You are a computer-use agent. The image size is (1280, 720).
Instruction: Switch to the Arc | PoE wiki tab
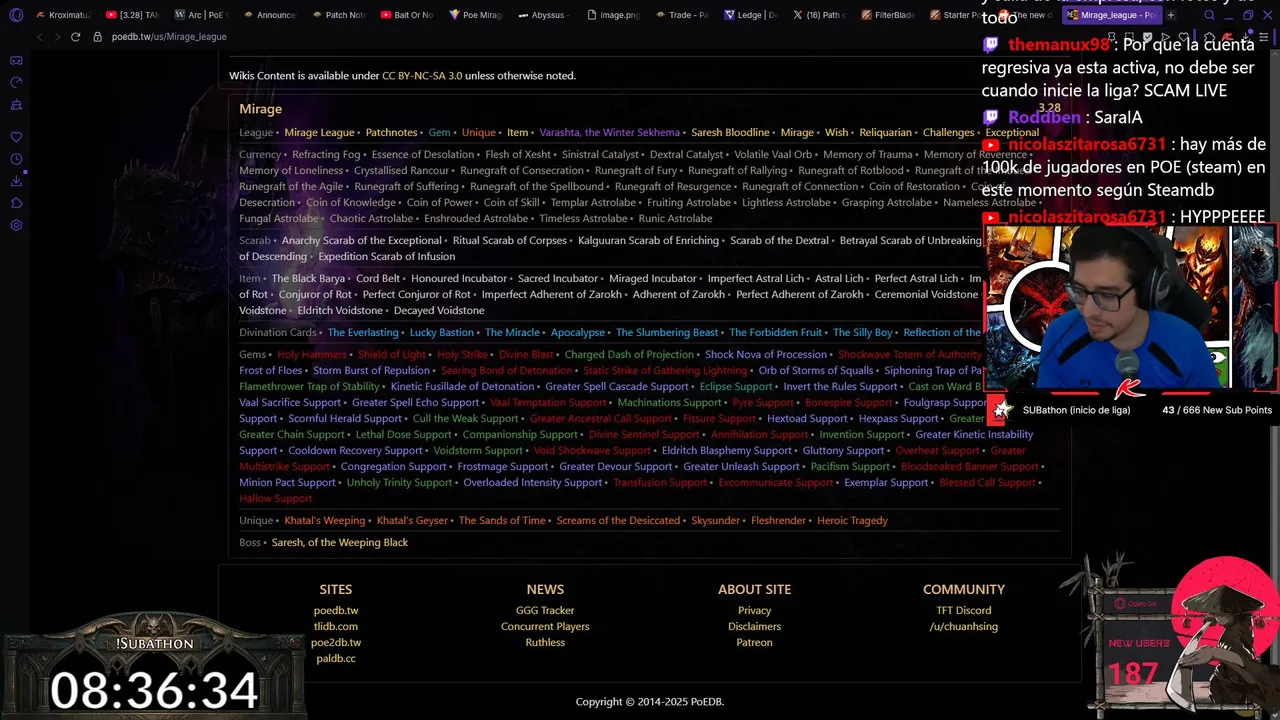coord(200,15)
